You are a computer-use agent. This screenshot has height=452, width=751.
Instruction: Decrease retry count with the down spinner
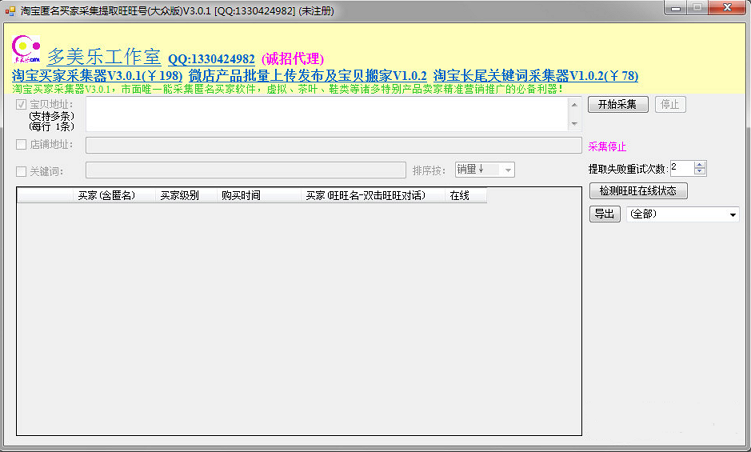click(700, 171)
